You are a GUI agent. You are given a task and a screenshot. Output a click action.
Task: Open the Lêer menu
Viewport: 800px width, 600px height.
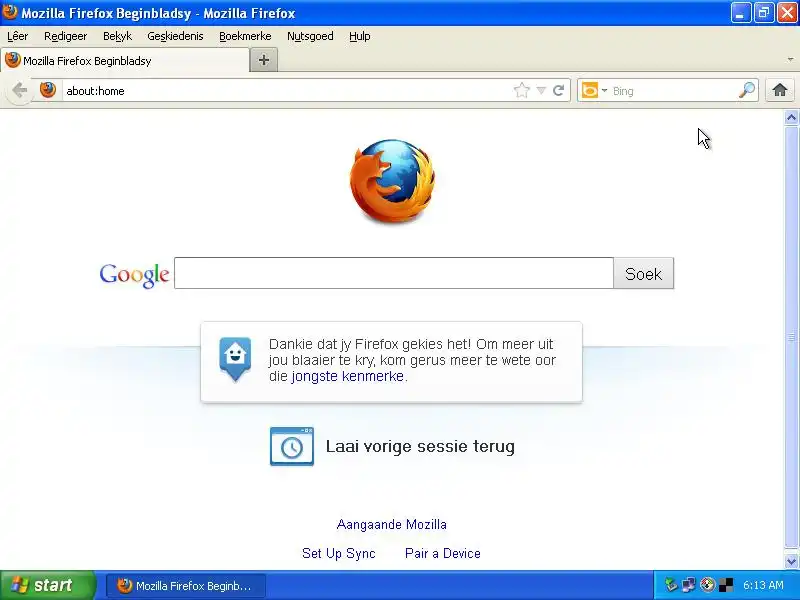click(x=18, y=36)
